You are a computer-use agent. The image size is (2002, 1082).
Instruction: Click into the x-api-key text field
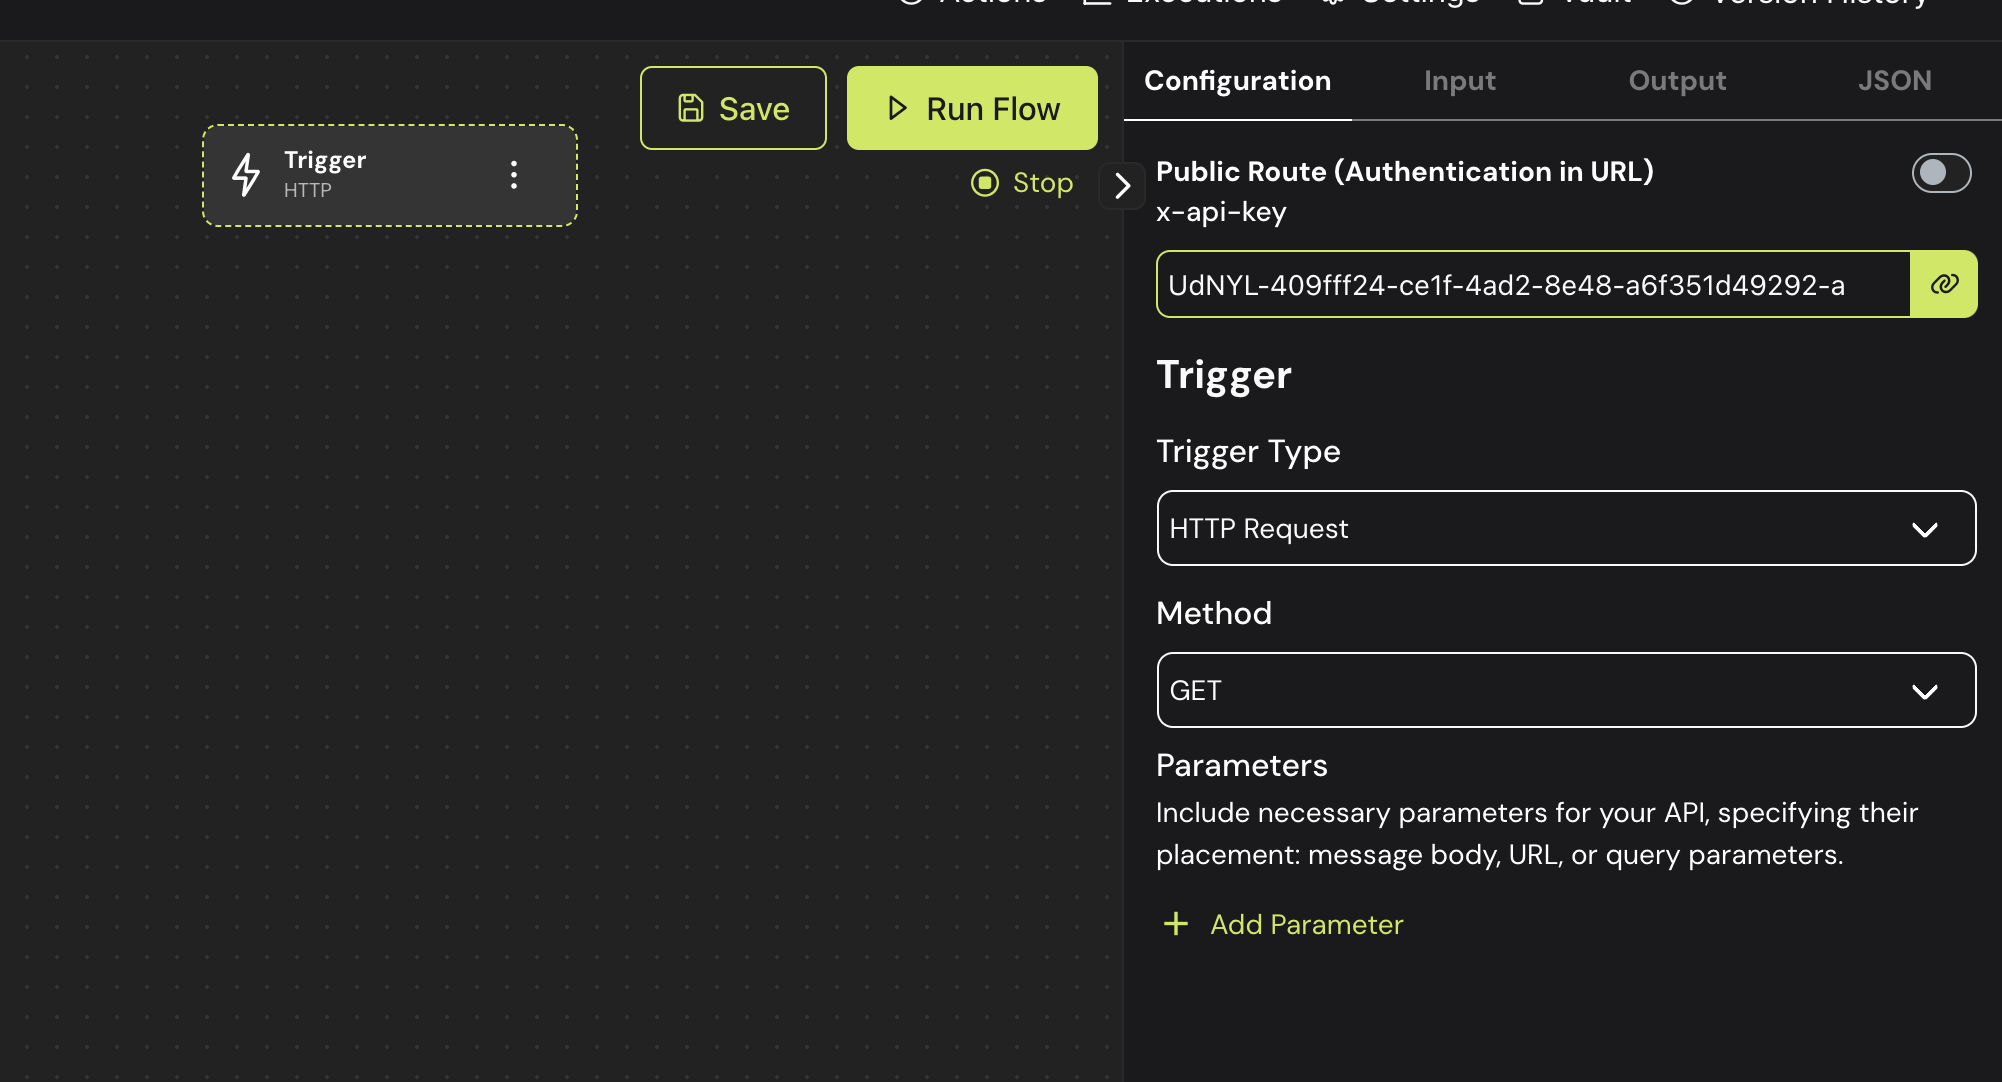click(x=1532, y=285)
